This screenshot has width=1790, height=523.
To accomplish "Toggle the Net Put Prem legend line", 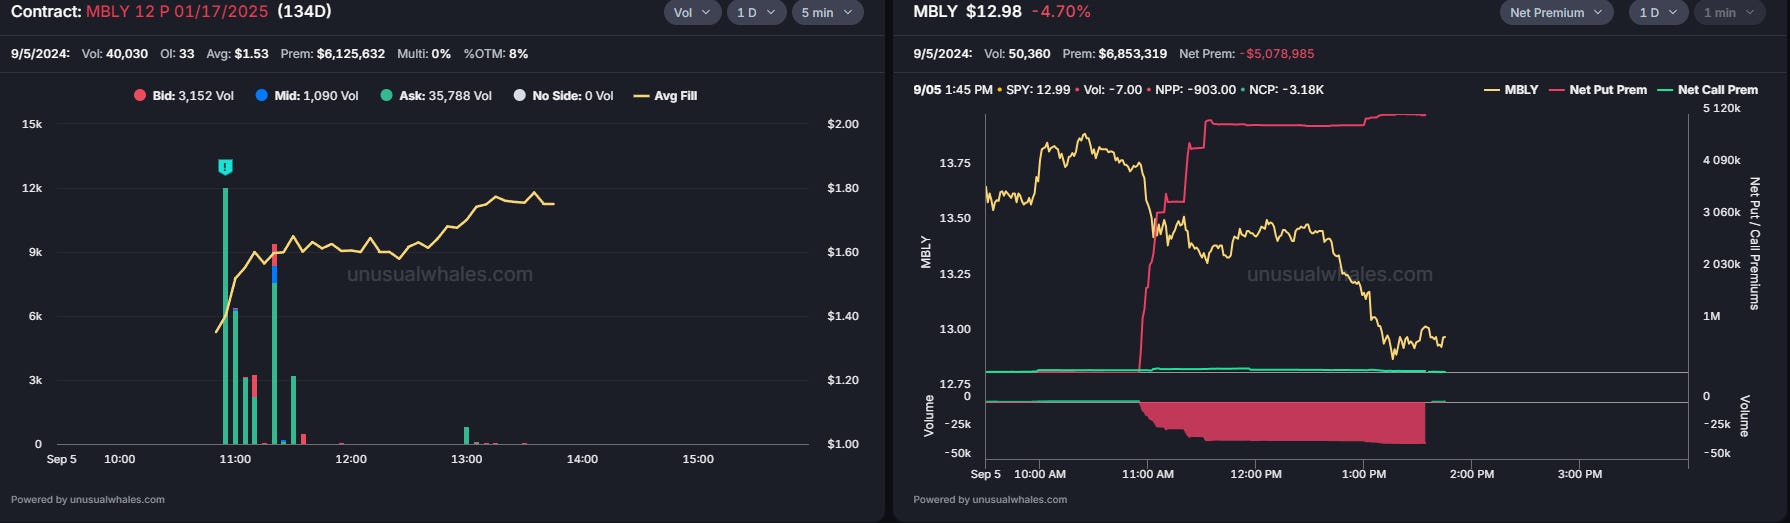I will coord(1598,90).
